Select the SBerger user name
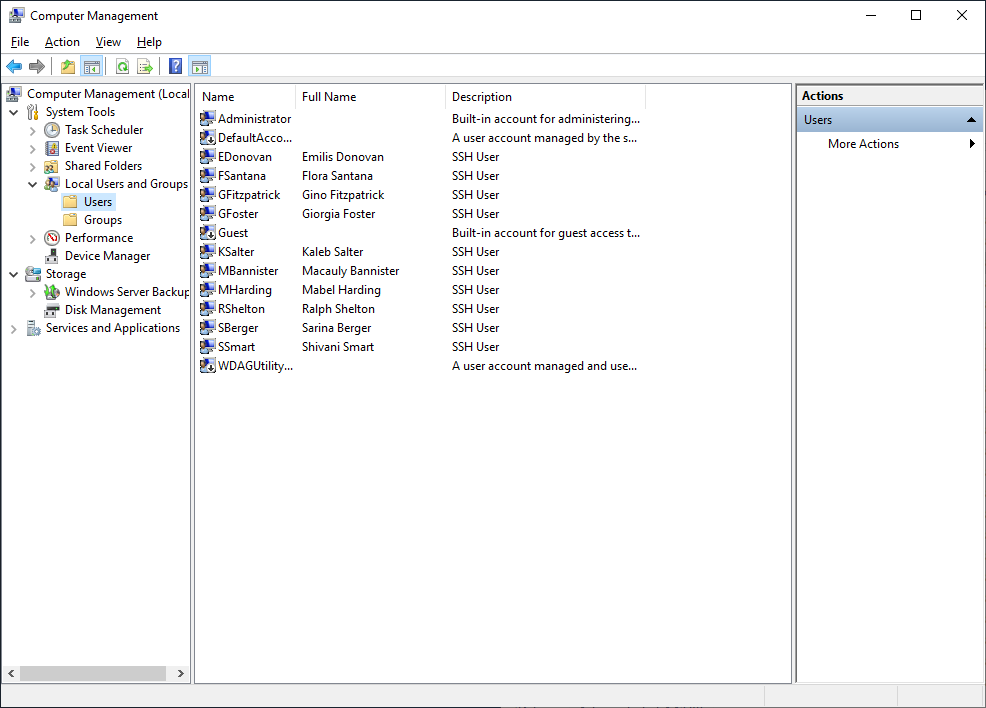This screenshot has width=986, height=708. coord(238,328)
